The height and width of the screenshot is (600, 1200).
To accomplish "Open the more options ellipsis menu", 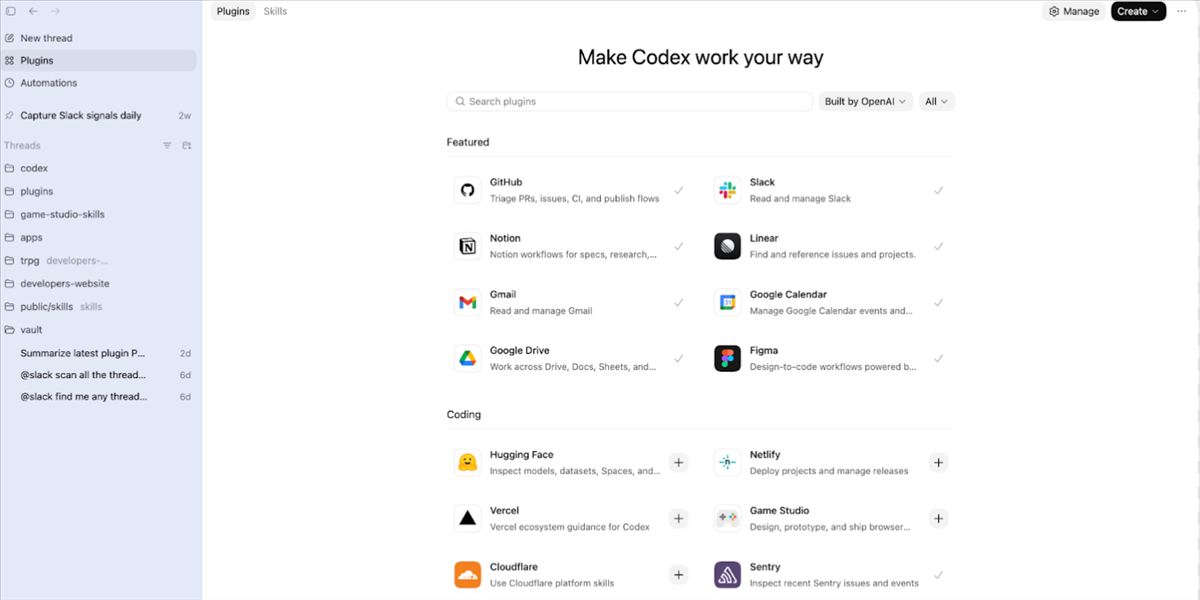I will tap(1182, 11).
